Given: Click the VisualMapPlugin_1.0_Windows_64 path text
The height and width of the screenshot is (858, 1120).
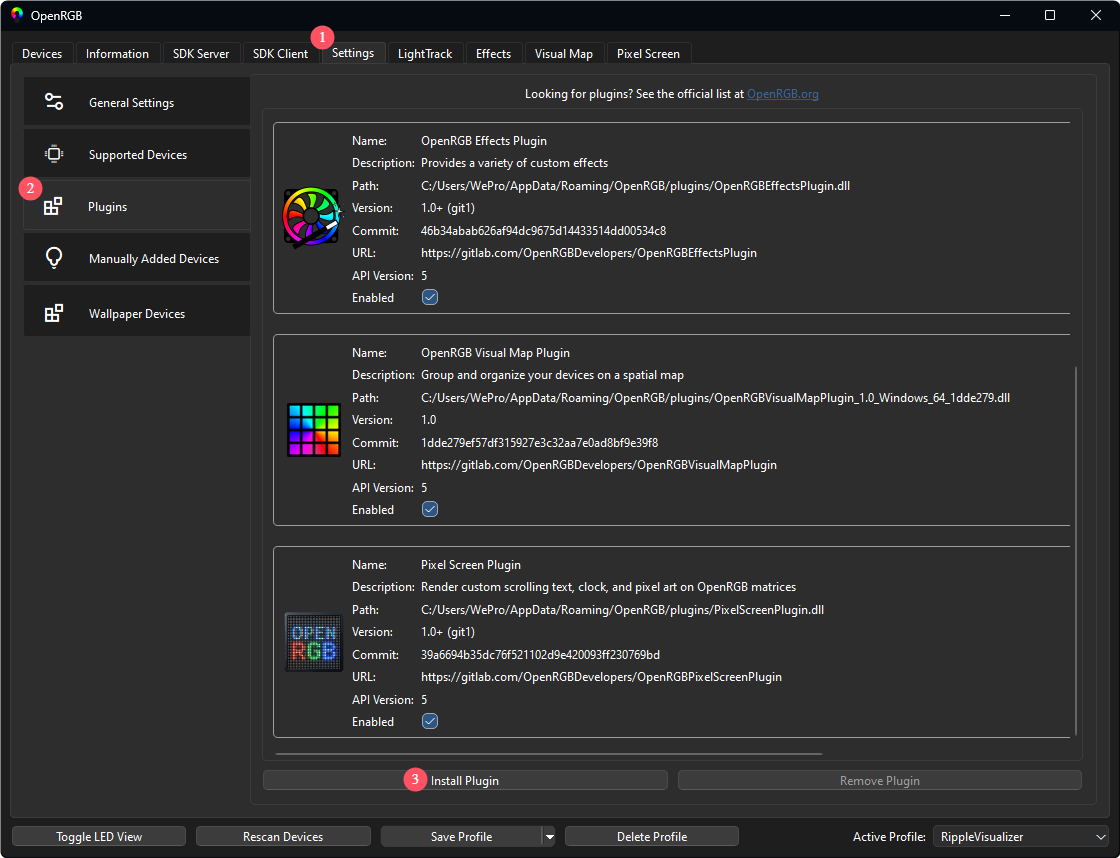Looking at the screenshot, I should pyautogui.click(x=715, y=398).
